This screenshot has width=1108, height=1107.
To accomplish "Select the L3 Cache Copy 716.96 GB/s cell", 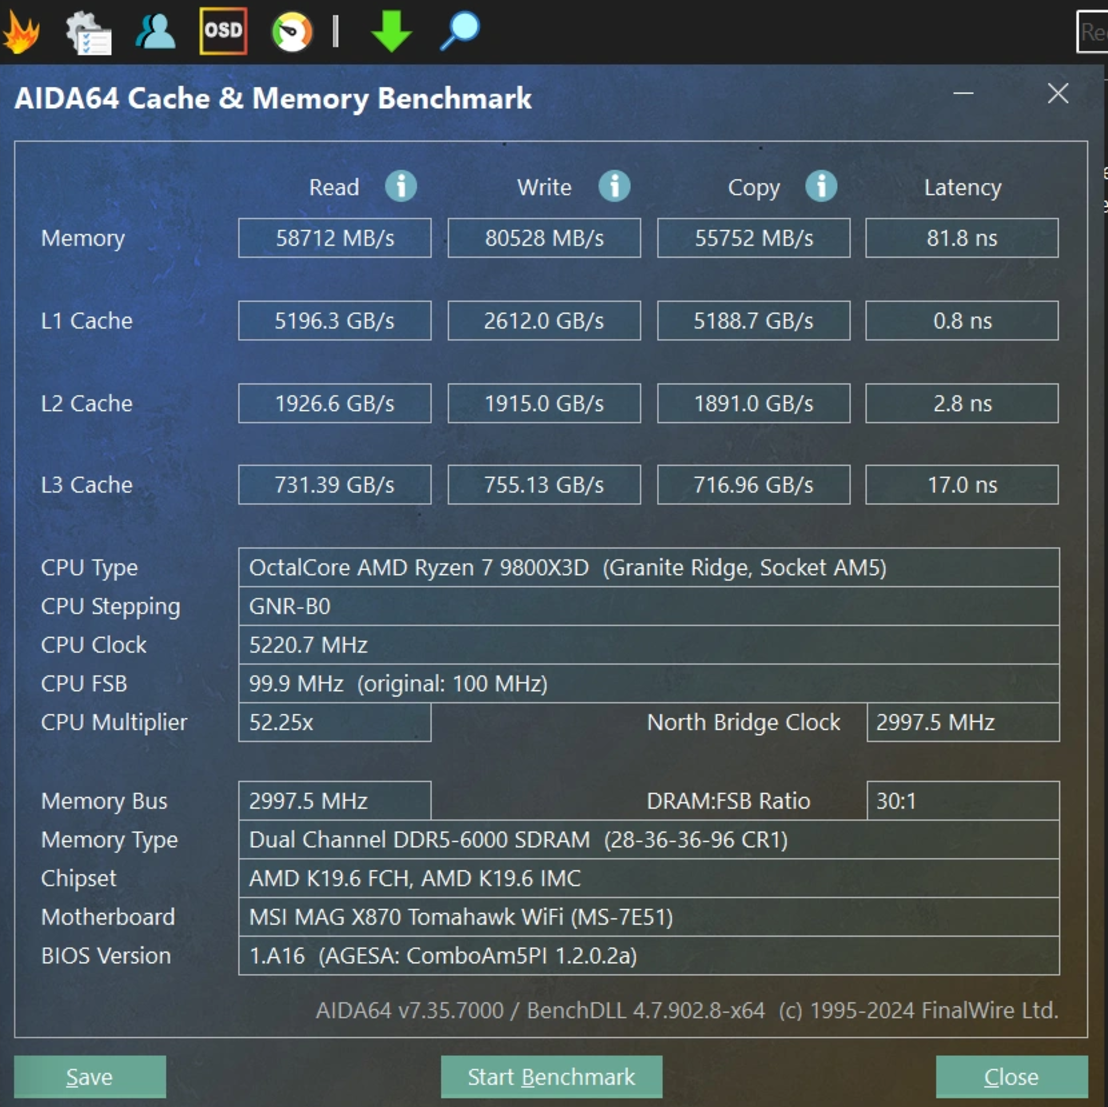I will [753, 485].
